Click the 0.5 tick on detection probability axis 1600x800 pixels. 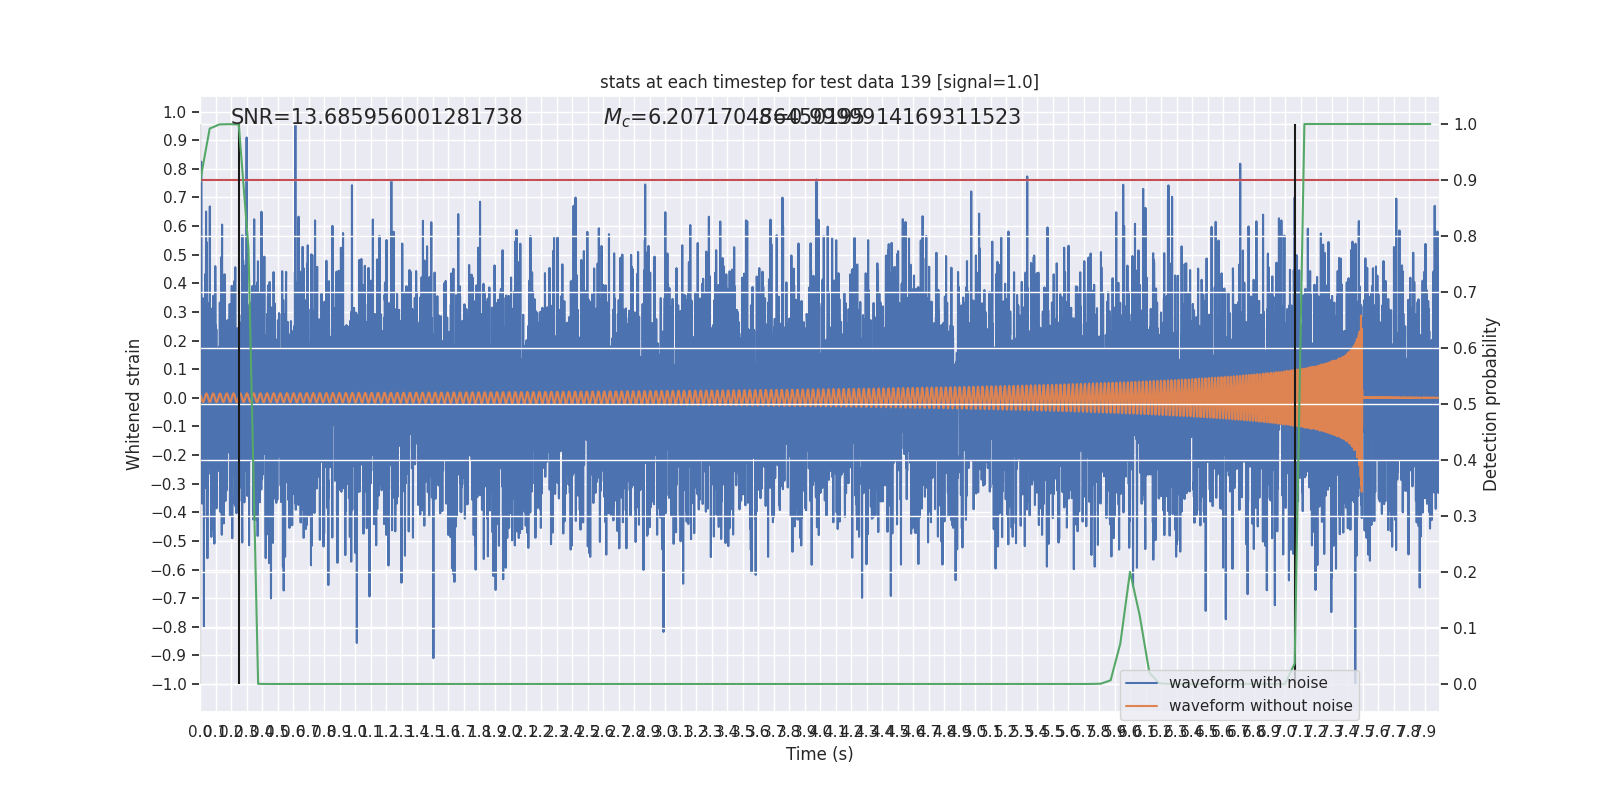[1465, 404]
